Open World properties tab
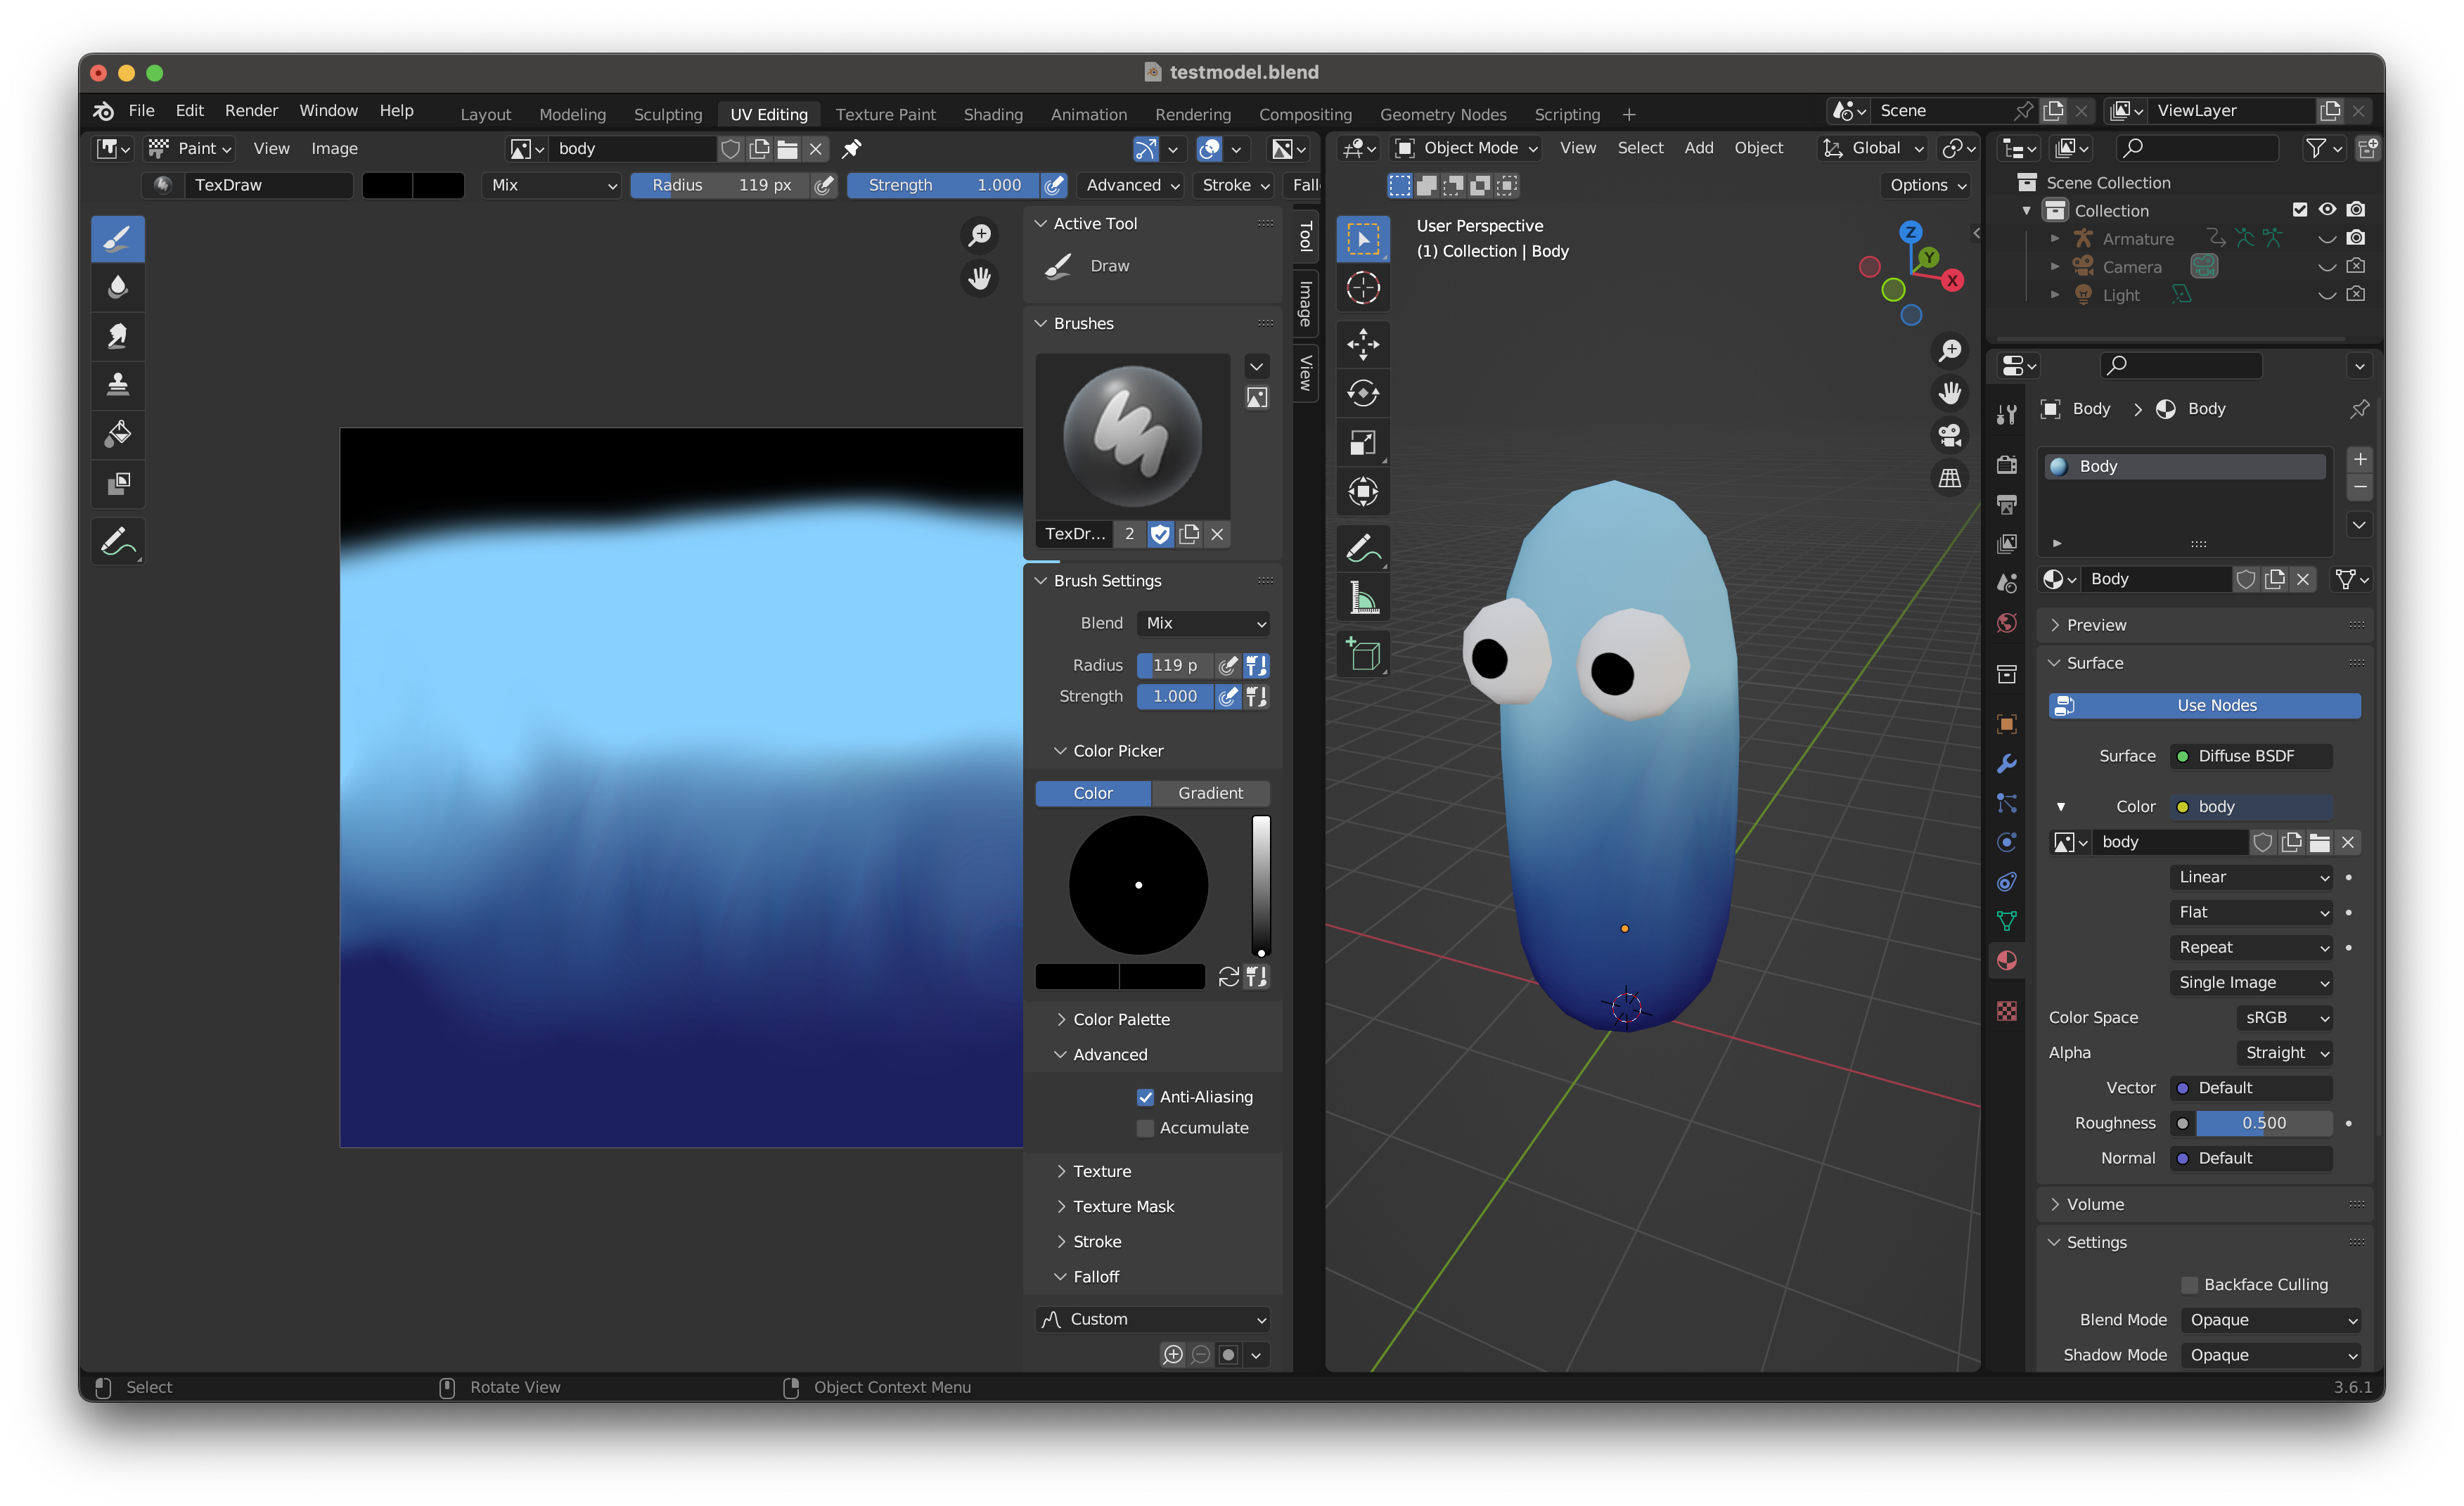The image size is (2464, 1506). tap(2006, 624)
